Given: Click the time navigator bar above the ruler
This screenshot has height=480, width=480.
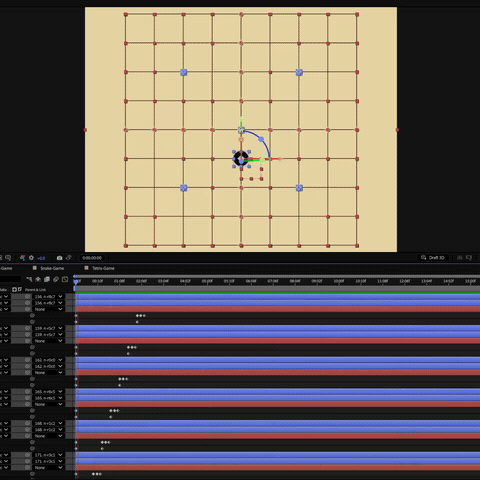Looking at the screenshot, I should 277,276.
